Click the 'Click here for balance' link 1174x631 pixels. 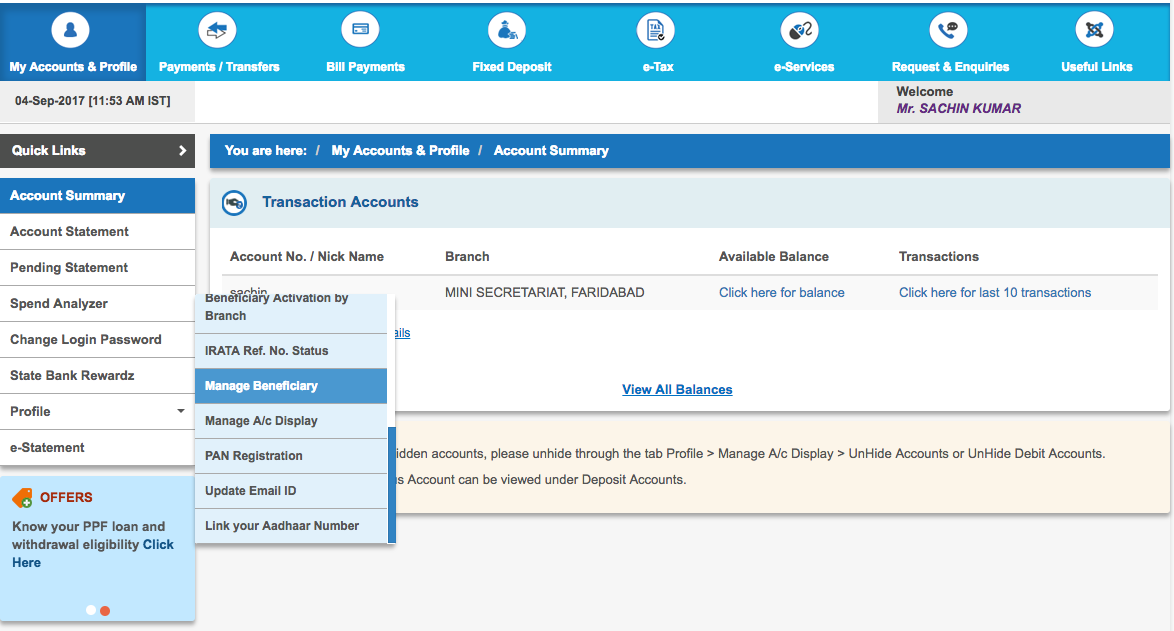point(782,293)
